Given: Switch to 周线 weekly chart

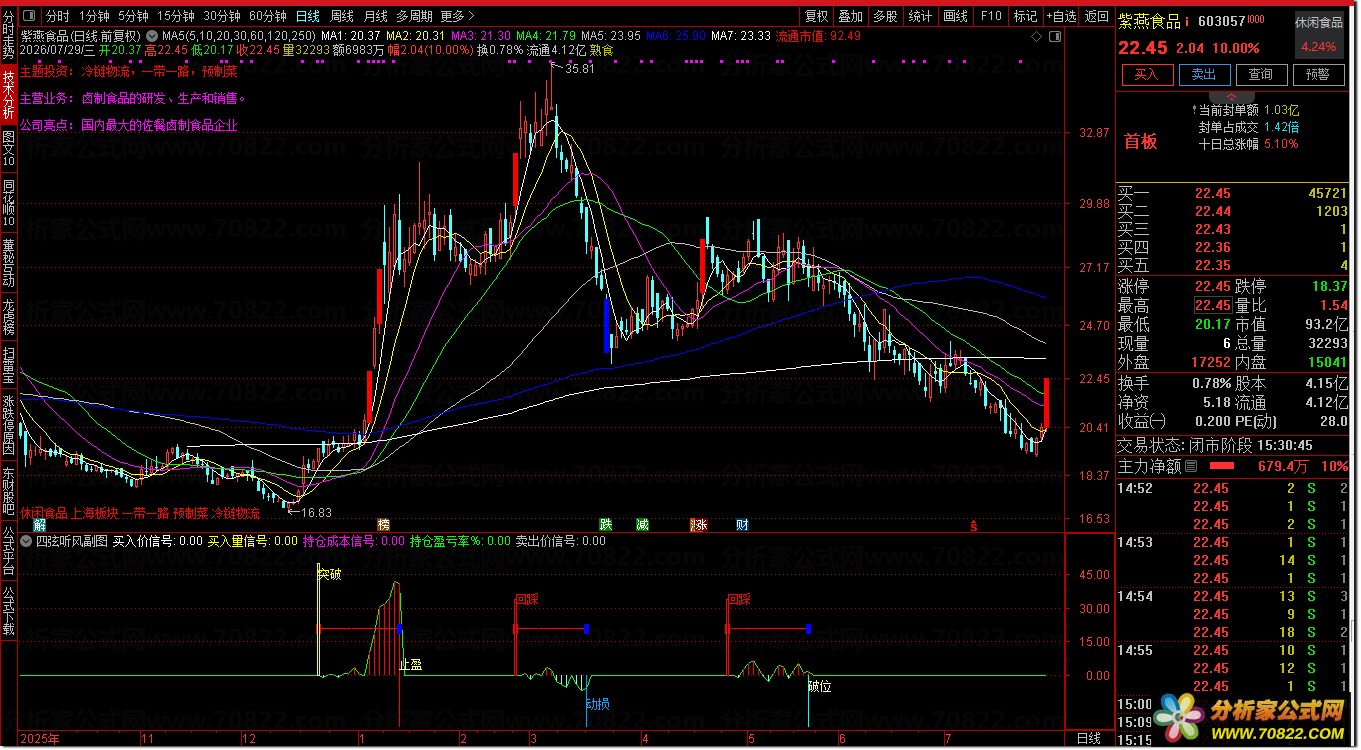Looking at the screenshot, I should point(342,16).
